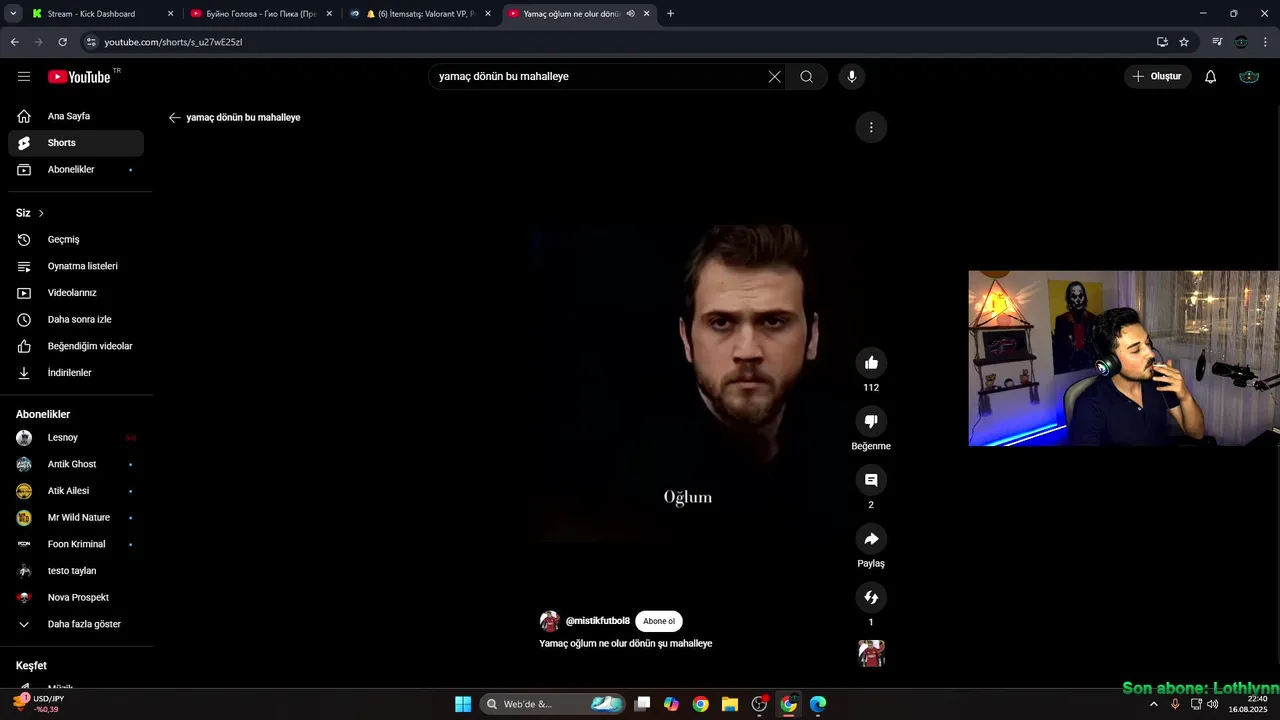Start voice search with microphone
Screen dimensions: 1280x720
[x=852, y=76]
